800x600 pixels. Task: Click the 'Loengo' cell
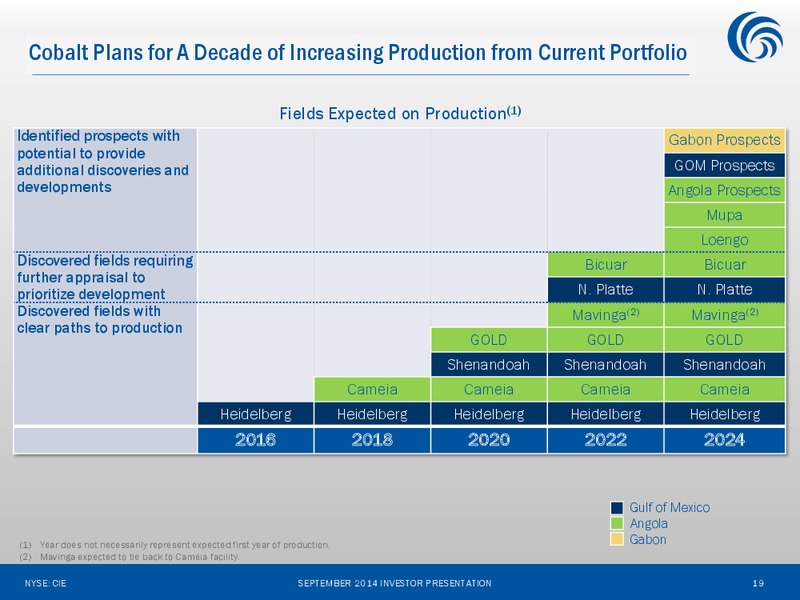click(x=724, y=240)
